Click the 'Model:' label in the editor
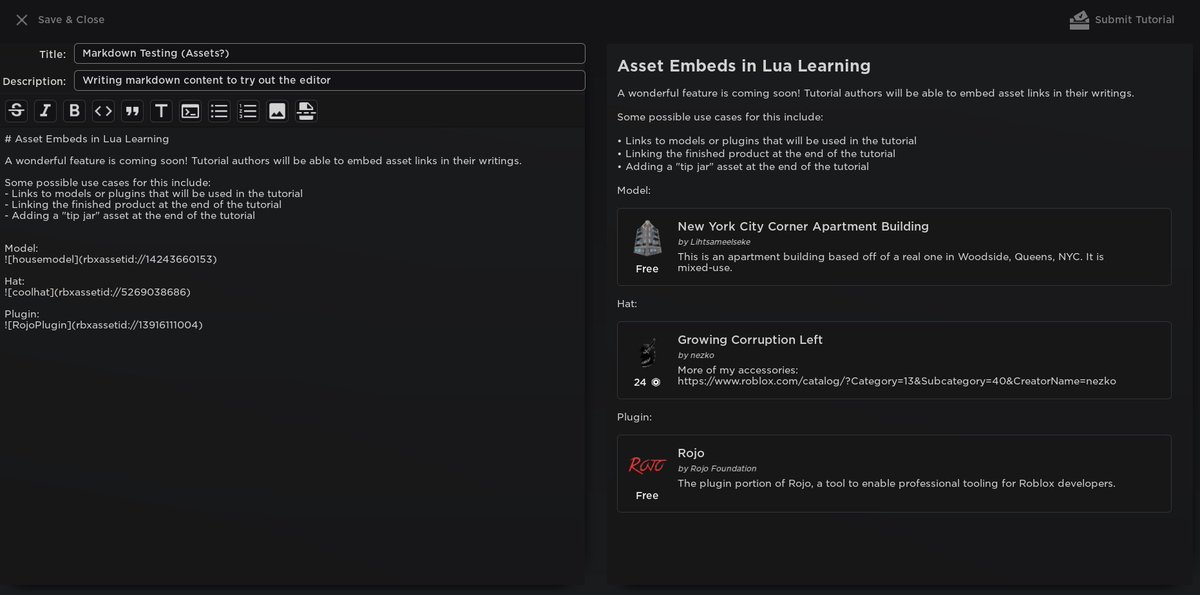The image size is (1200, 595). (x=21, y=248)
